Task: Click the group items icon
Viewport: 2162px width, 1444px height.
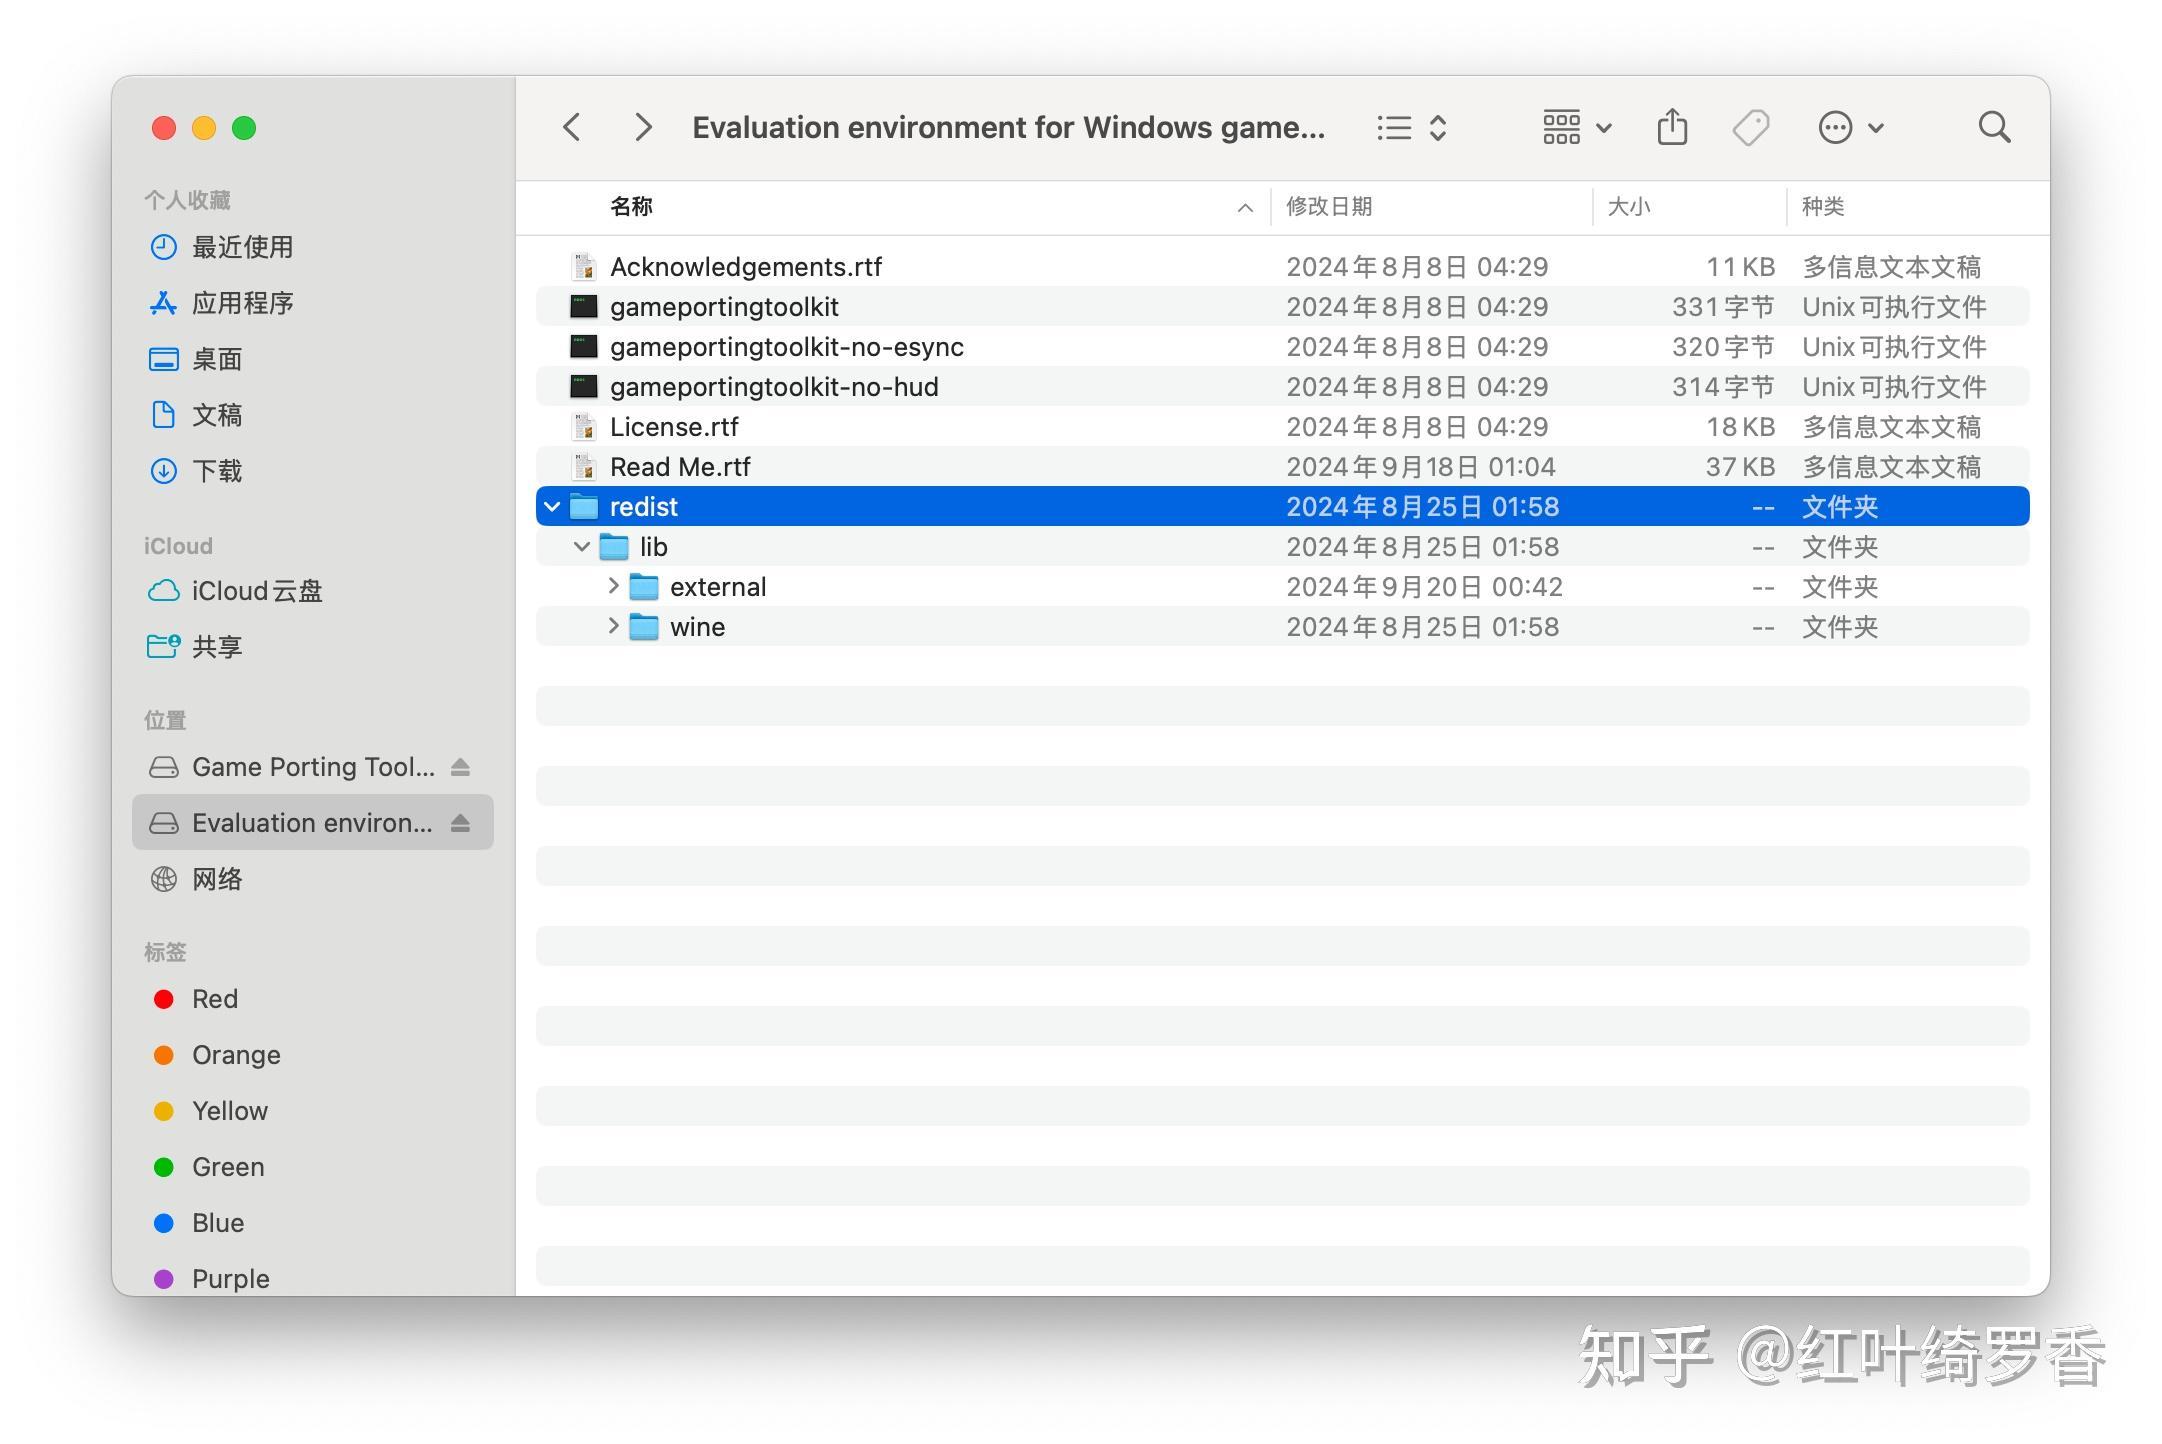Action: click(x=1561, y=127)
